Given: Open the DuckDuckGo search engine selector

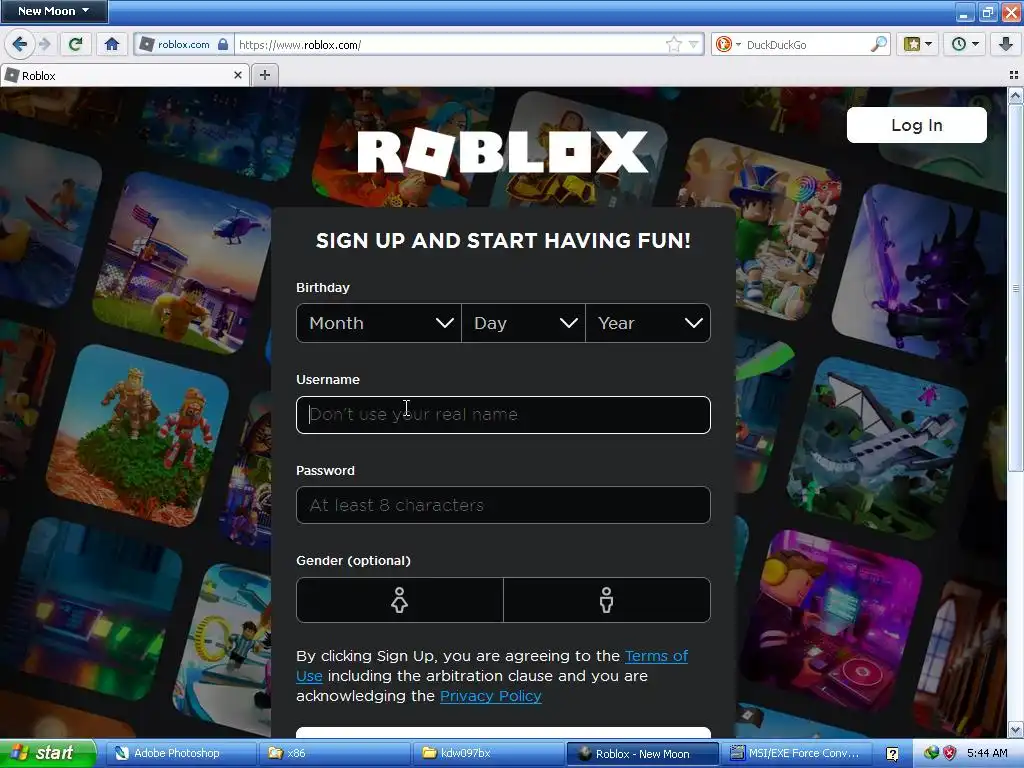Looking at the screenshot, I should [728, 44].
